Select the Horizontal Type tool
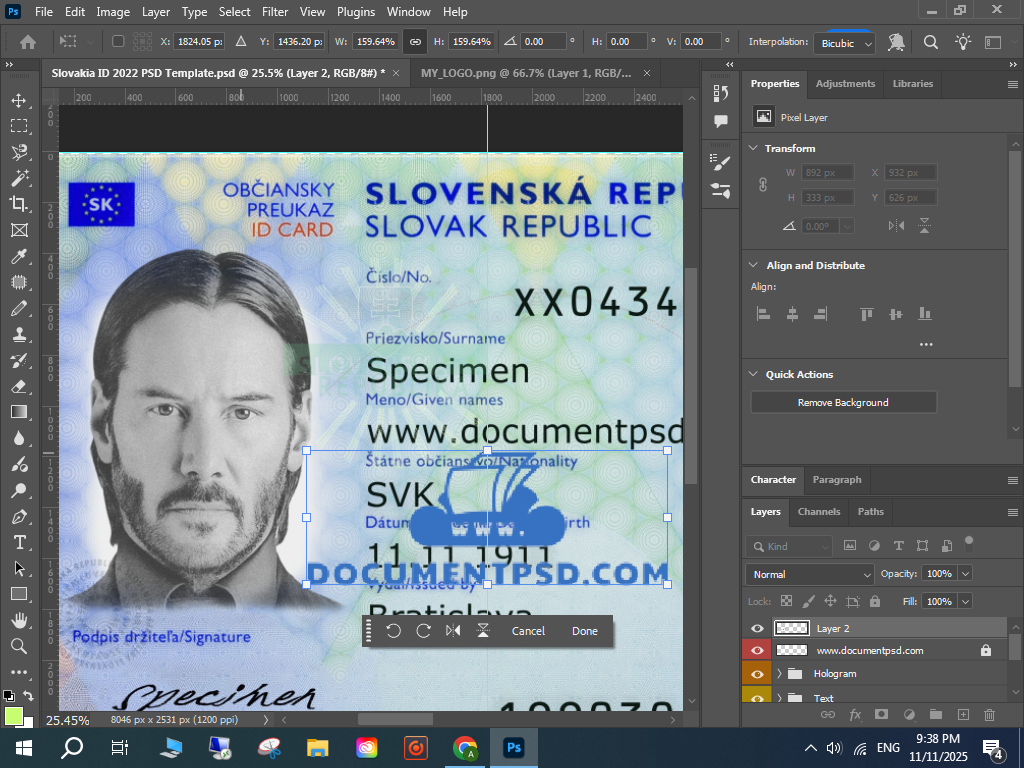Viewport: 1024px width, 768px height. [19, 542]
